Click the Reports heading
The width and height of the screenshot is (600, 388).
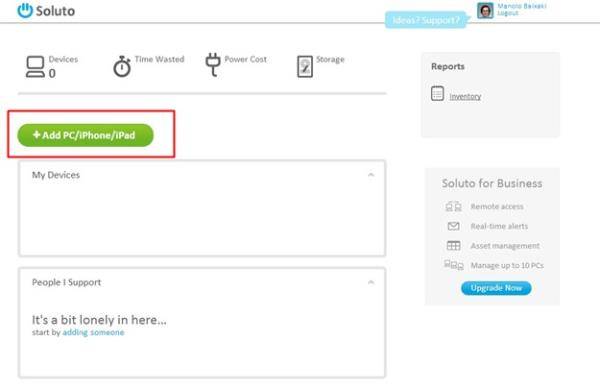click(x=448, y=67)
